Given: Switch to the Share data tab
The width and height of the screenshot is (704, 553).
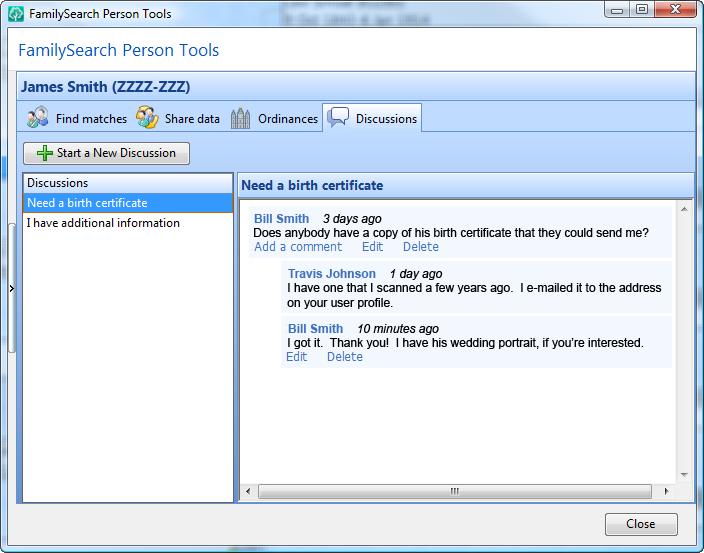Looking at the screenshot, I should tap(178, 118).
